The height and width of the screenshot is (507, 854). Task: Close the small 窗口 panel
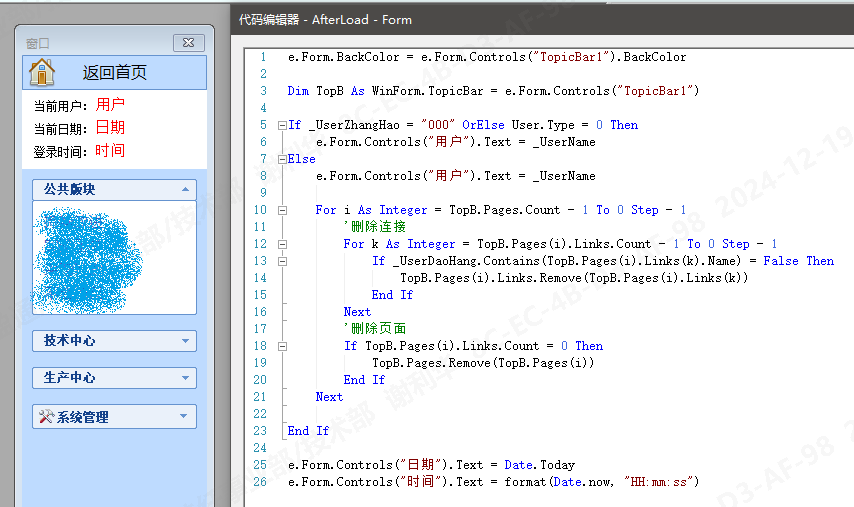188,43
